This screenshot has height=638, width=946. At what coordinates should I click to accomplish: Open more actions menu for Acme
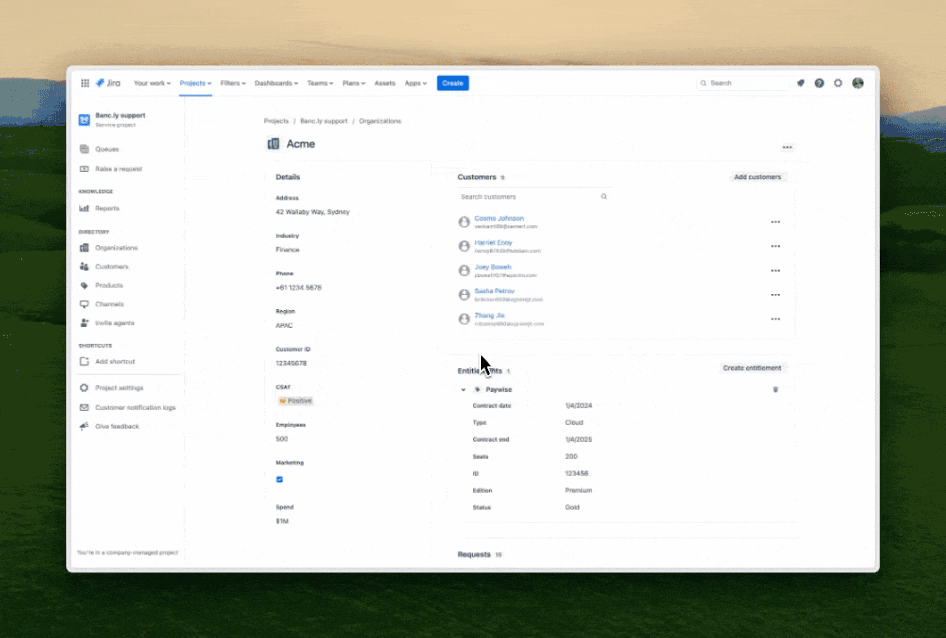tap(787, 147)
